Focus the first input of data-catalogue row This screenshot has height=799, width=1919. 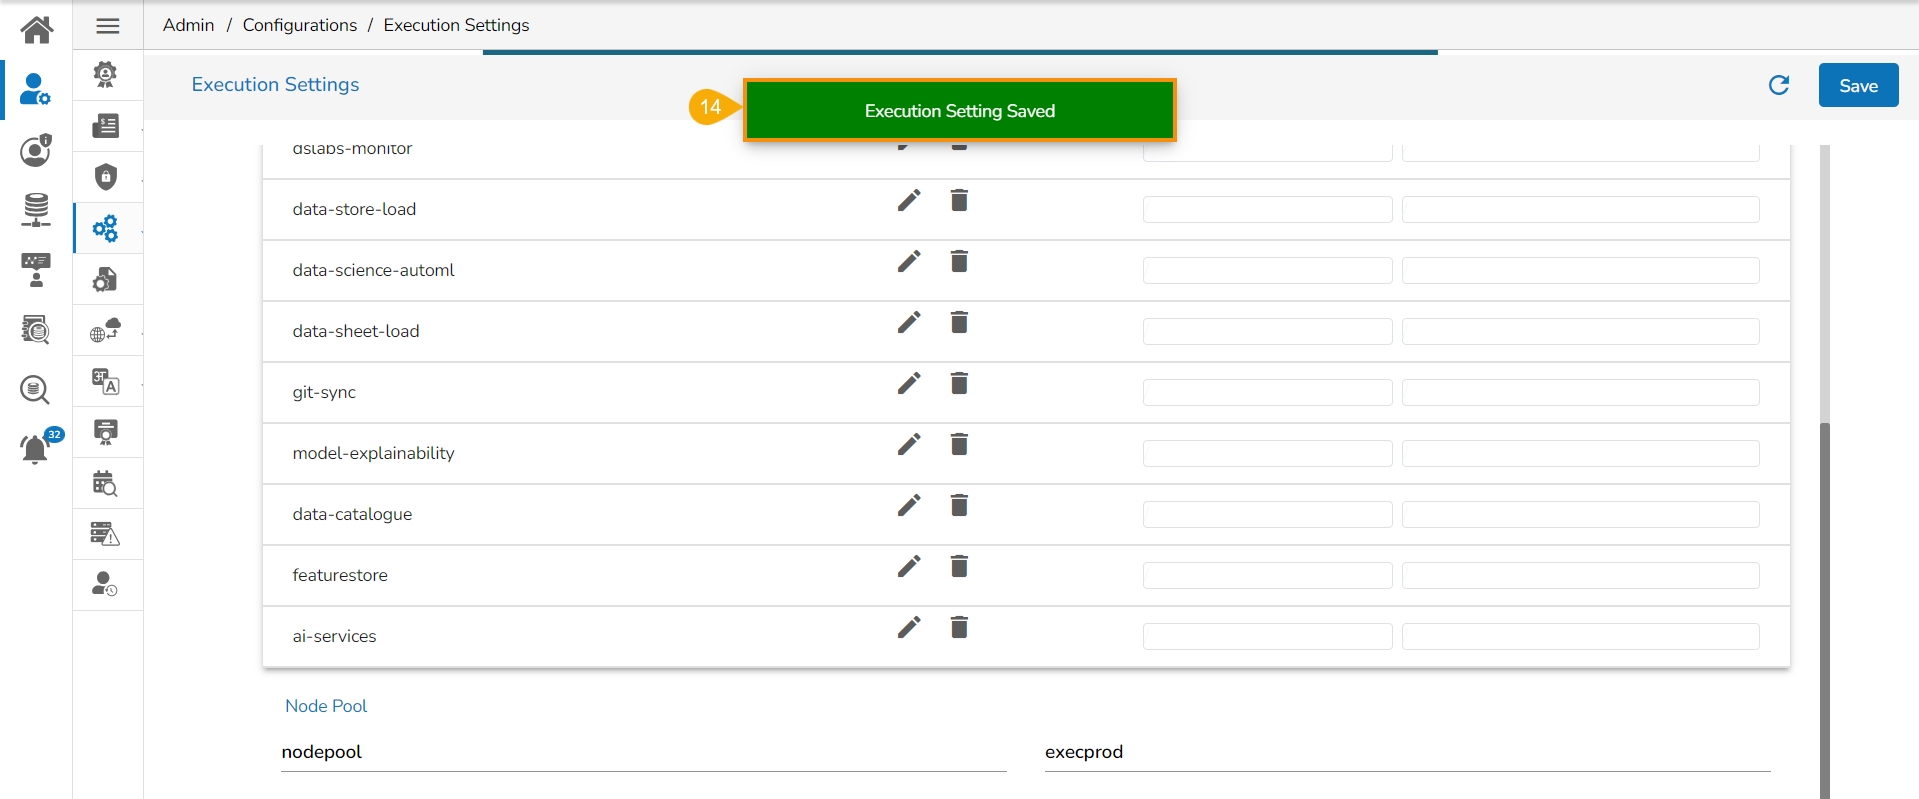point(1268,515)
